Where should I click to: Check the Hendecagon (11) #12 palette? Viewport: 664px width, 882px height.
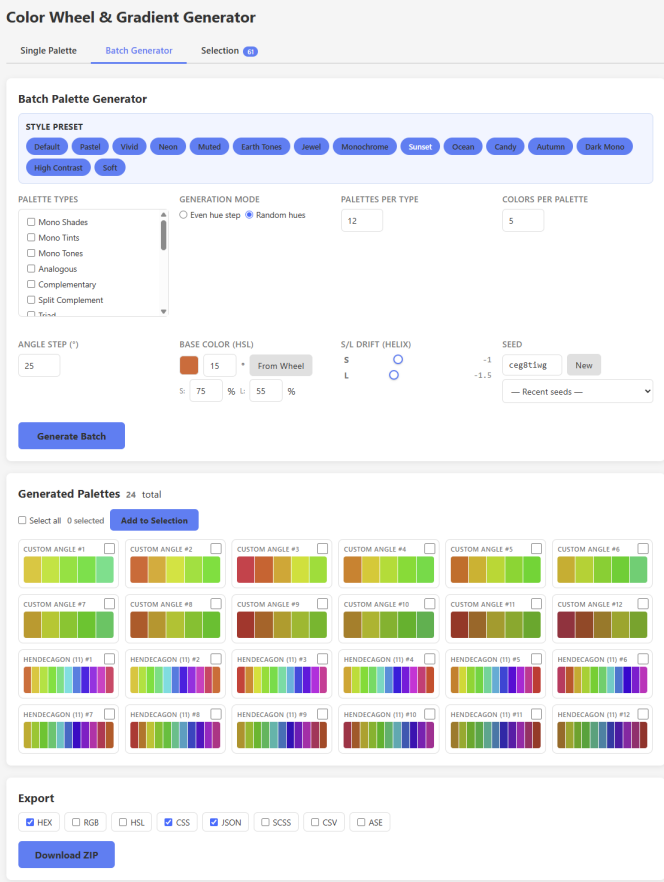643,714
